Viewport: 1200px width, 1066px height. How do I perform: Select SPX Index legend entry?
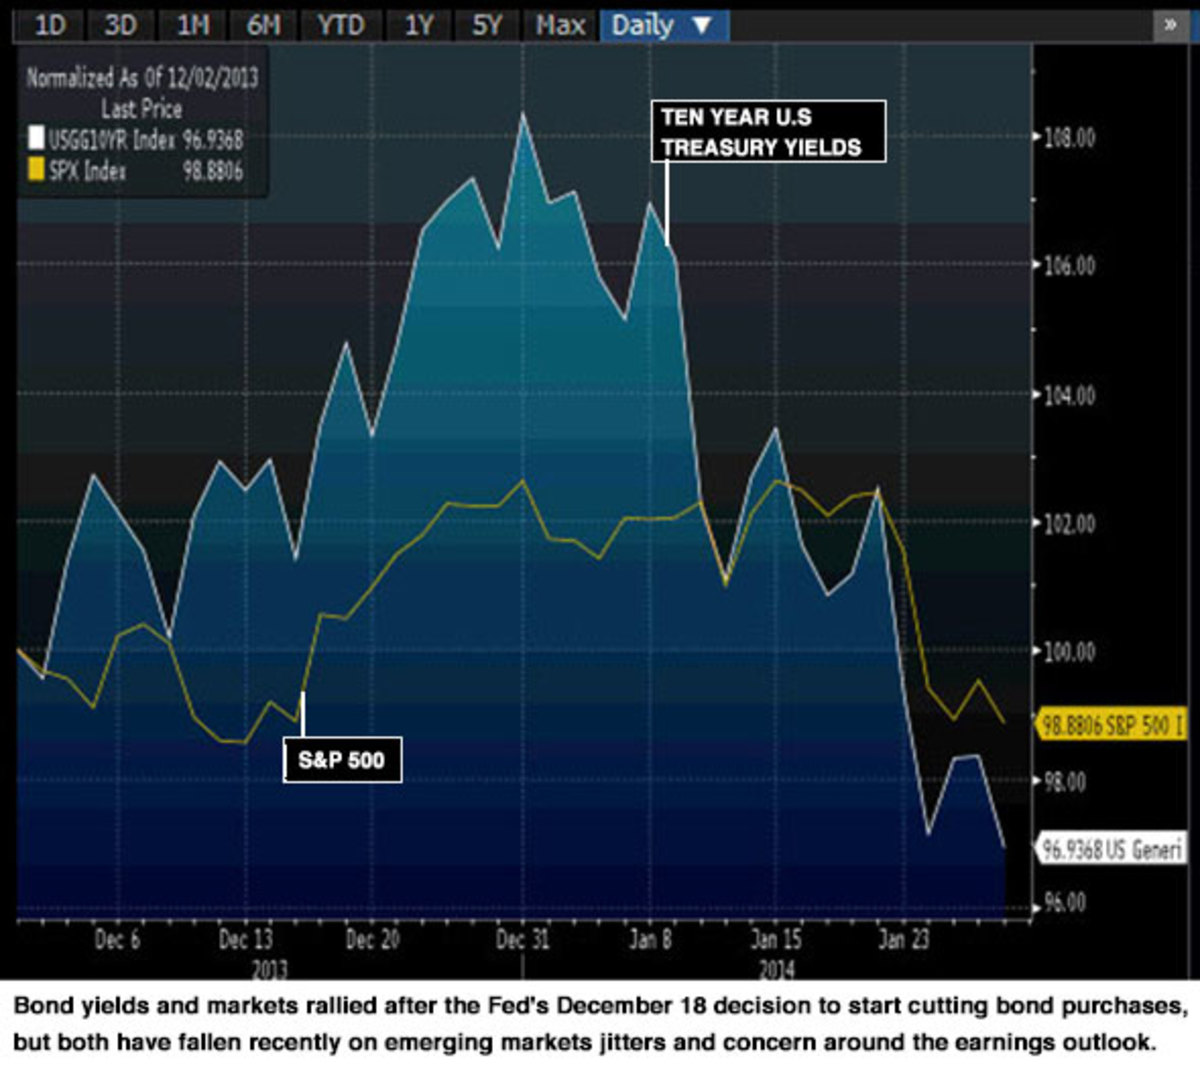coord(136,170)
